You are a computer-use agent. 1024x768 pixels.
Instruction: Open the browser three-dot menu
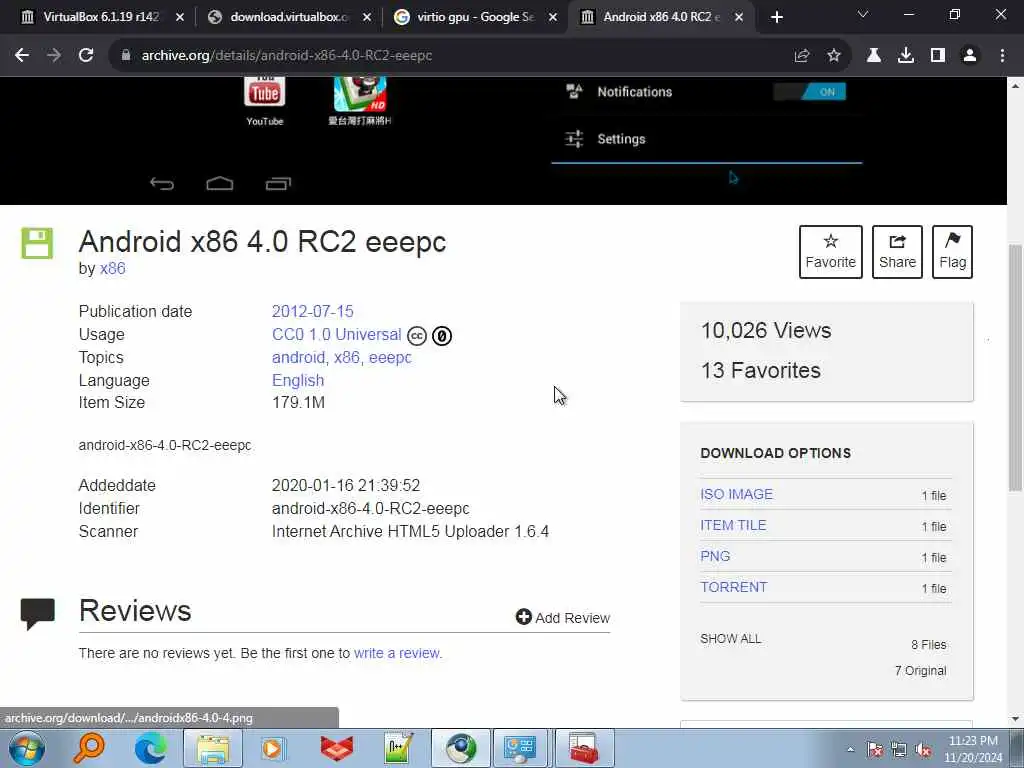click(1002, 56)
